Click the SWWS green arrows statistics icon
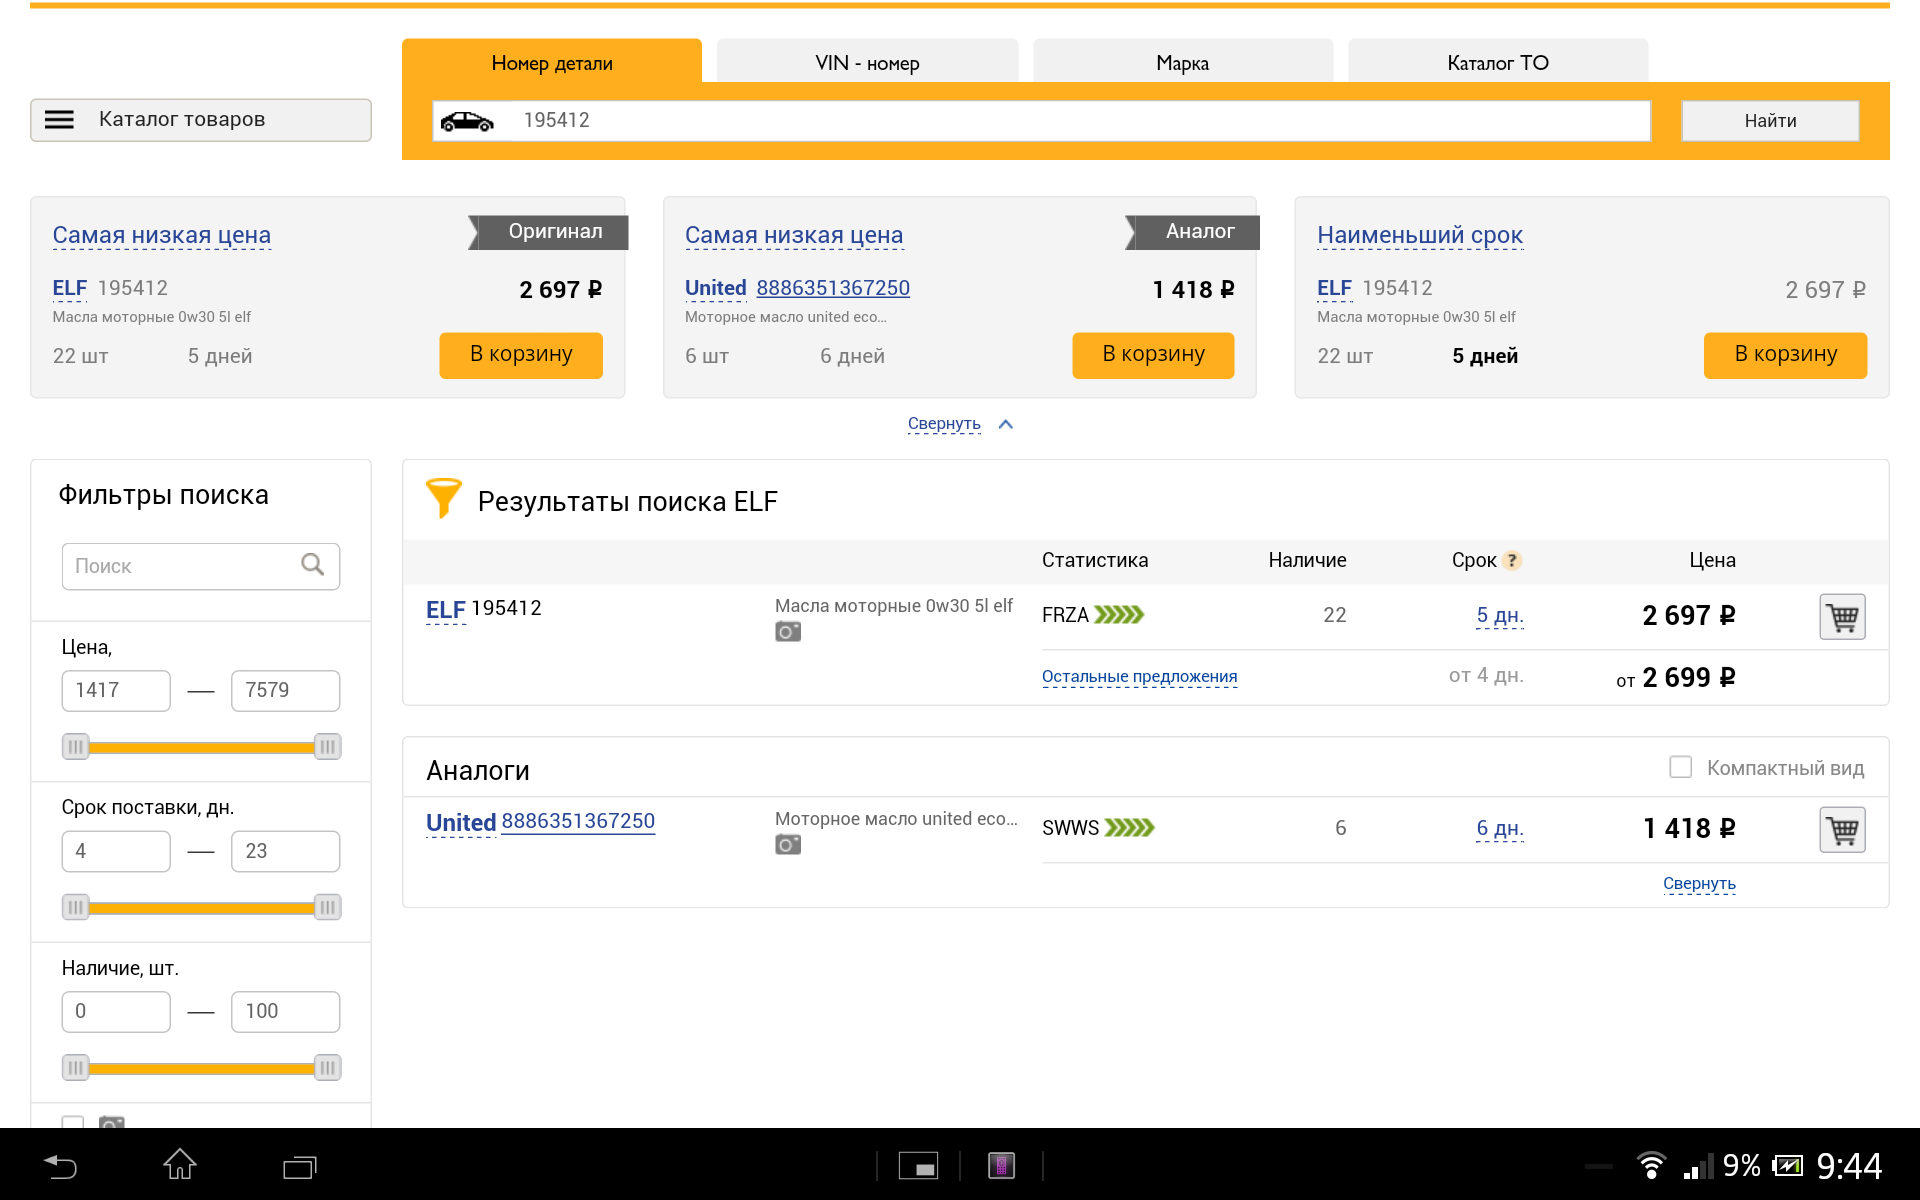This screenshot has width=1920, height=1200. pyautogui.click(x=1130, y=828)
